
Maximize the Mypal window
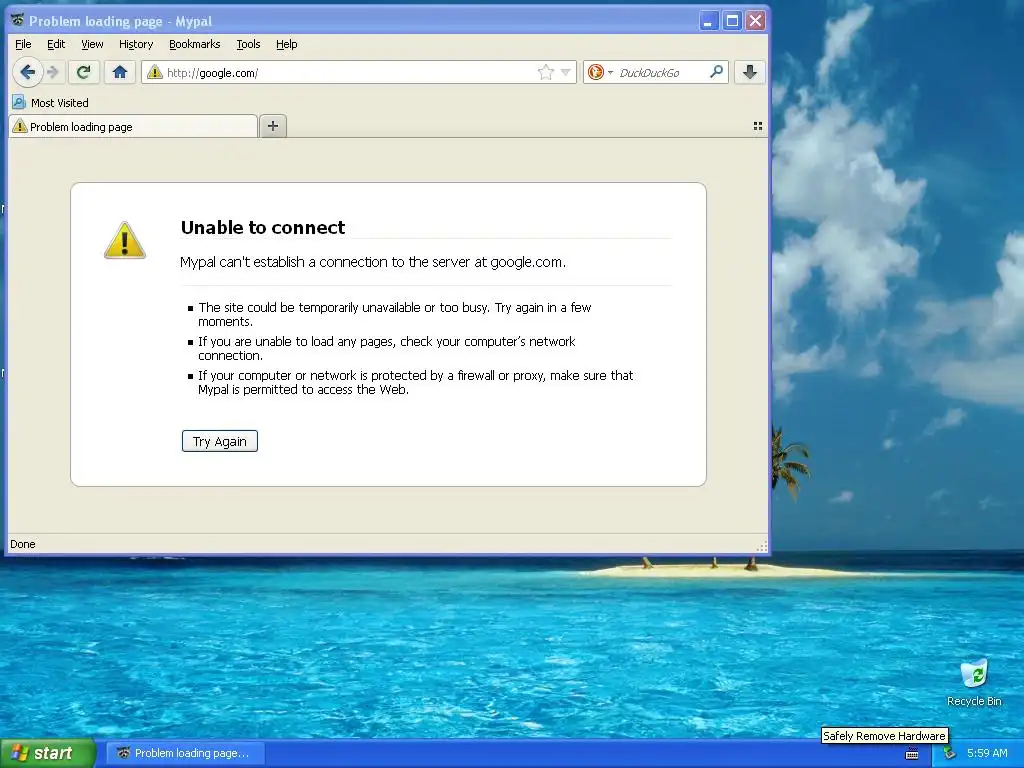click(732, 21)
